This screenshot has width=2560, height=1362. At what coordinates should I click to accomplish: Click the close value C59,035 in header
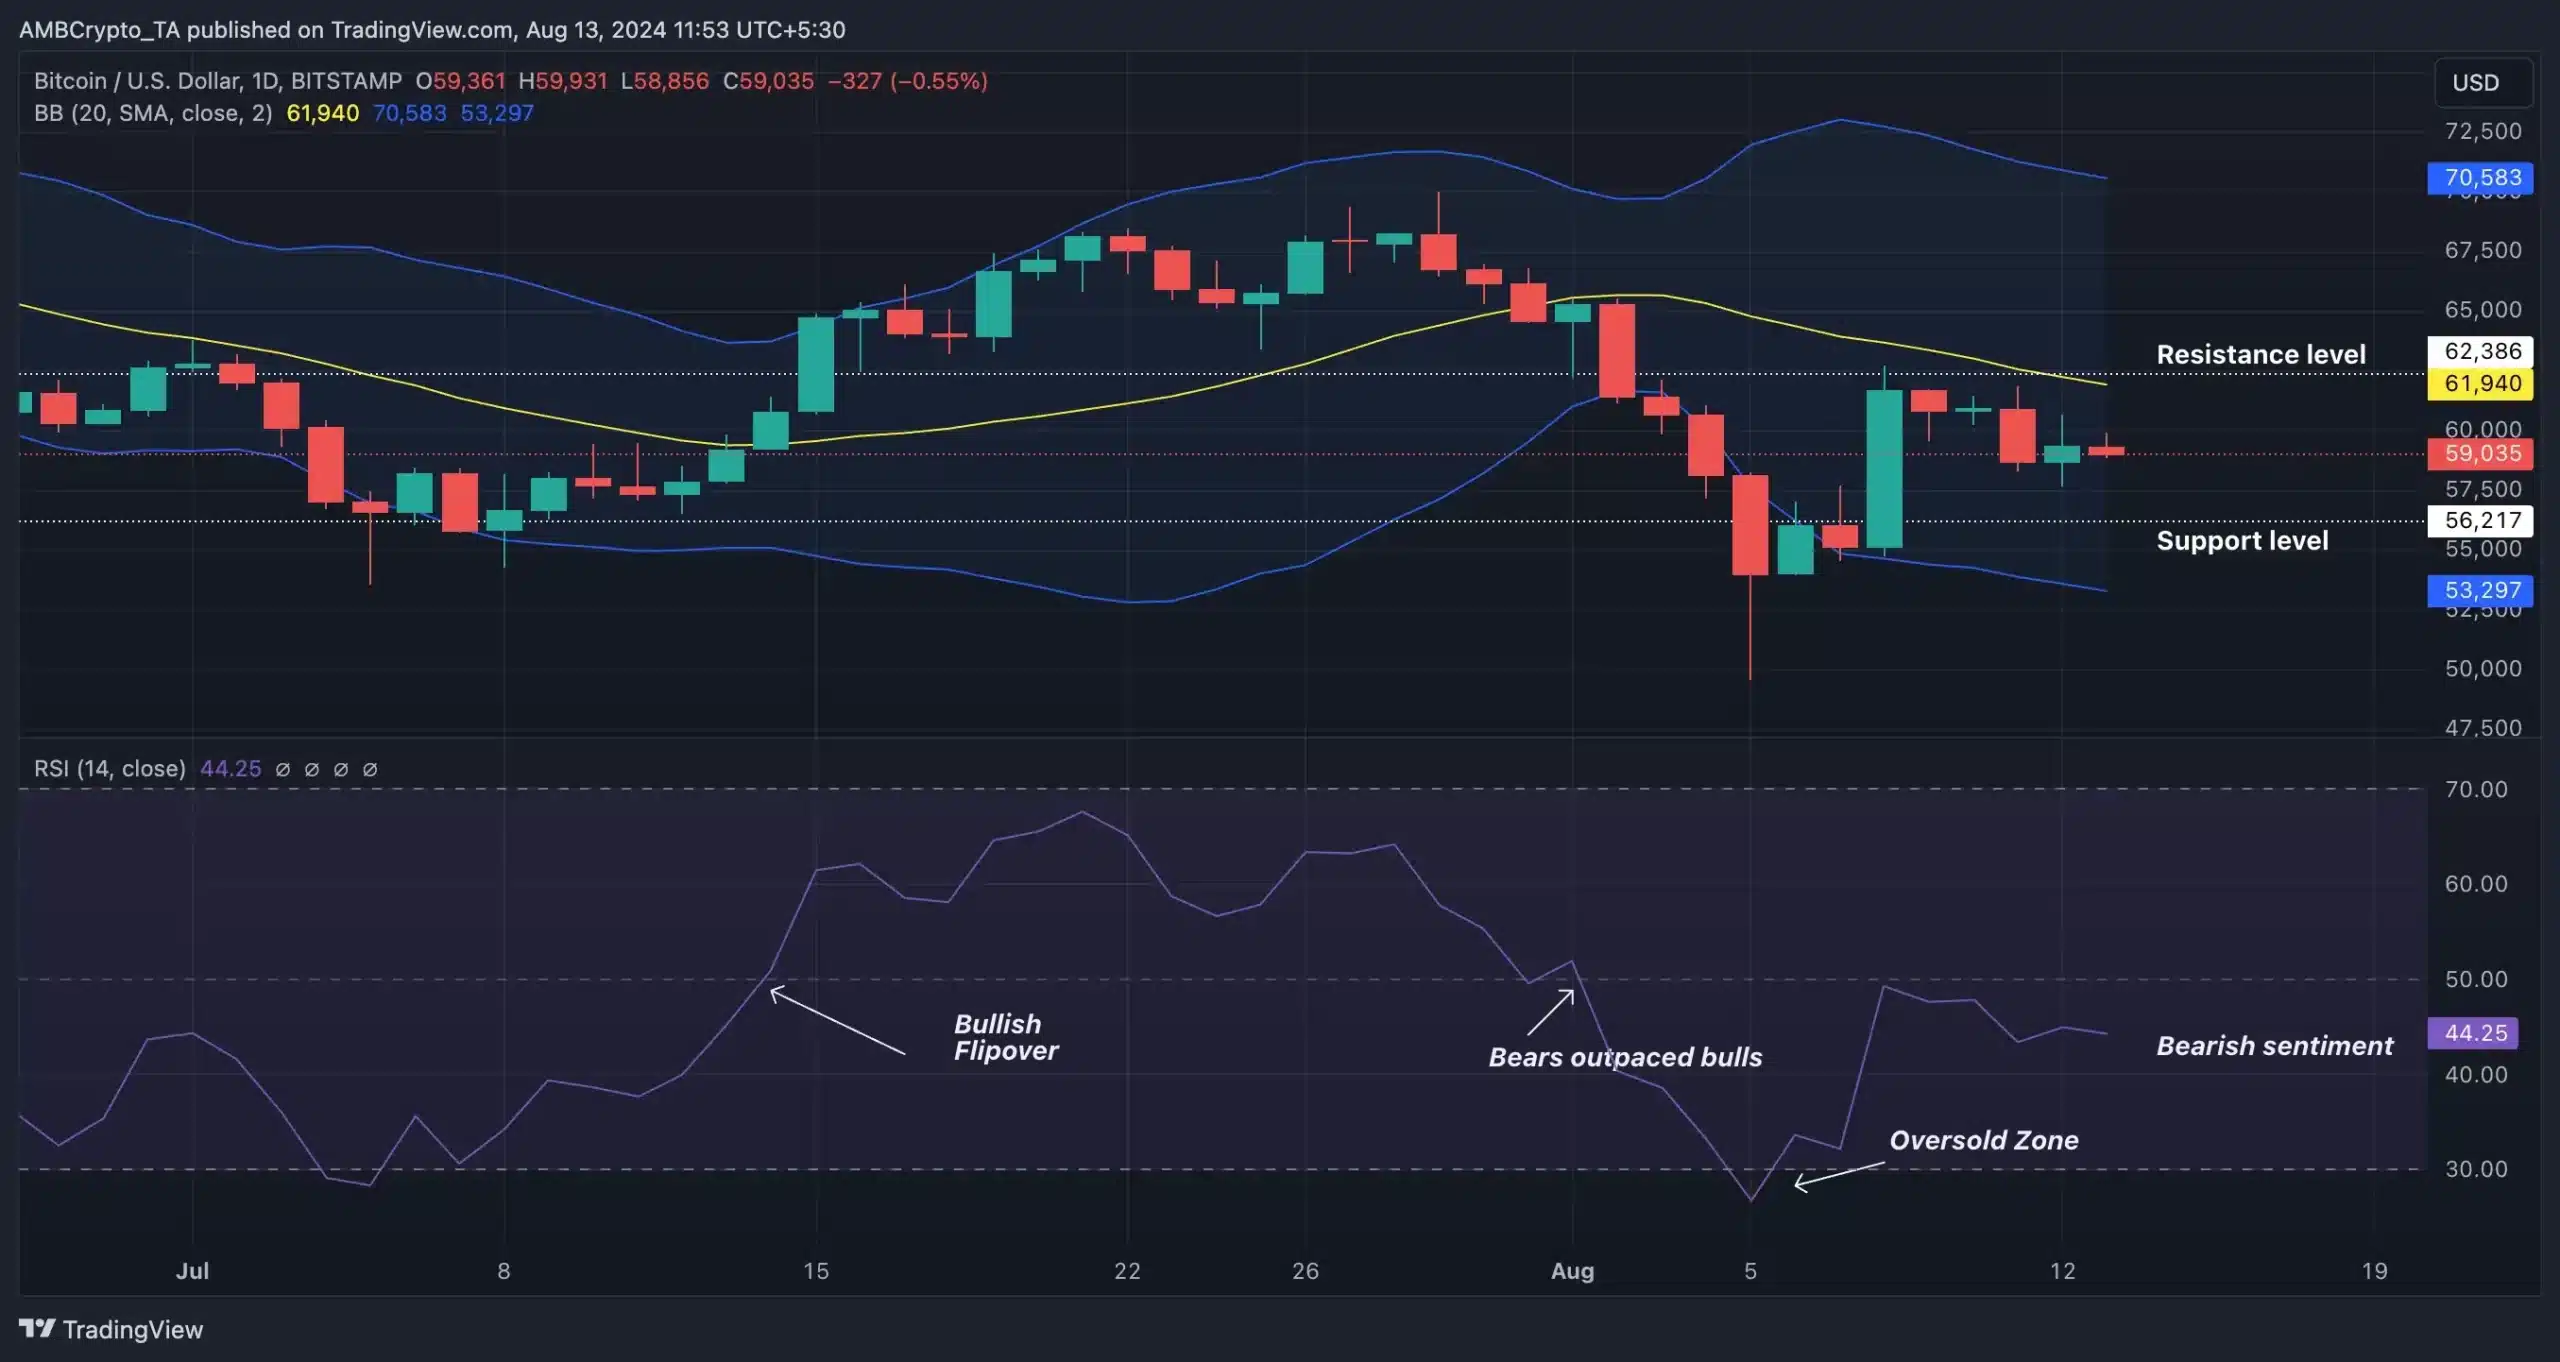[768, 81]
